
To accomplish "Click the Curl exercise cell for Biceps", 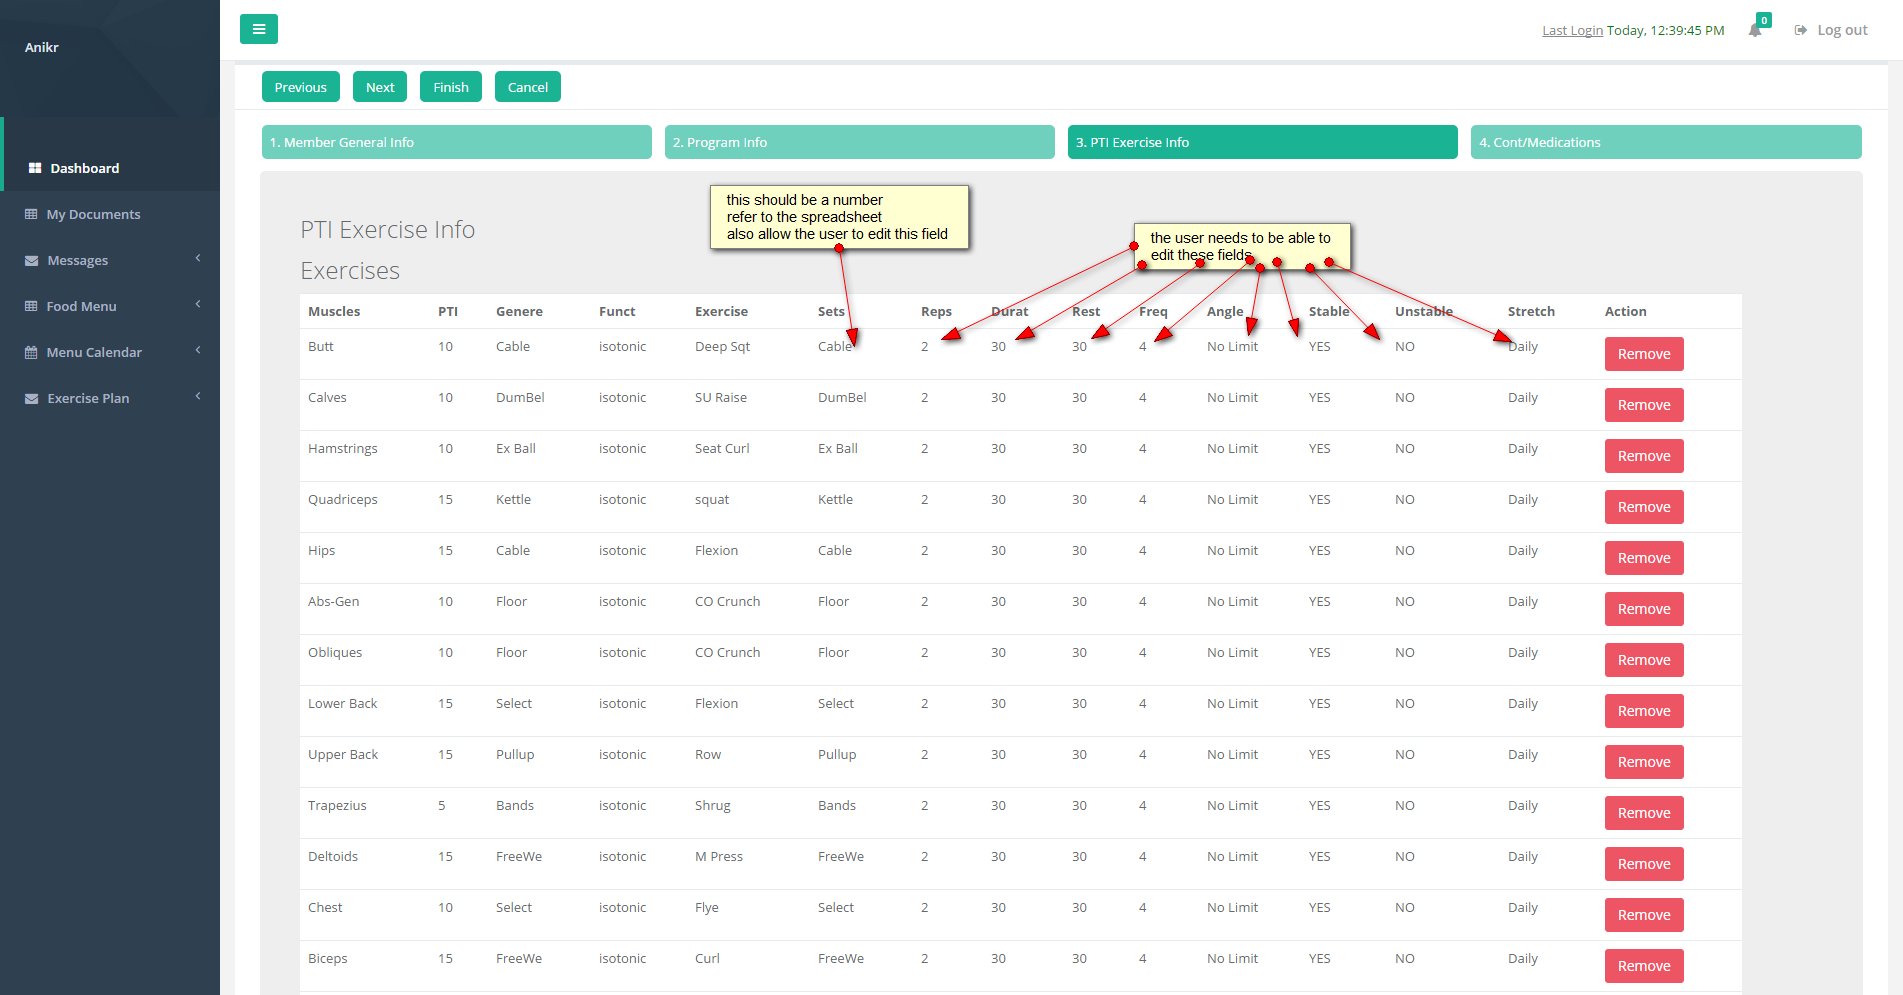I will click(707, 958).
